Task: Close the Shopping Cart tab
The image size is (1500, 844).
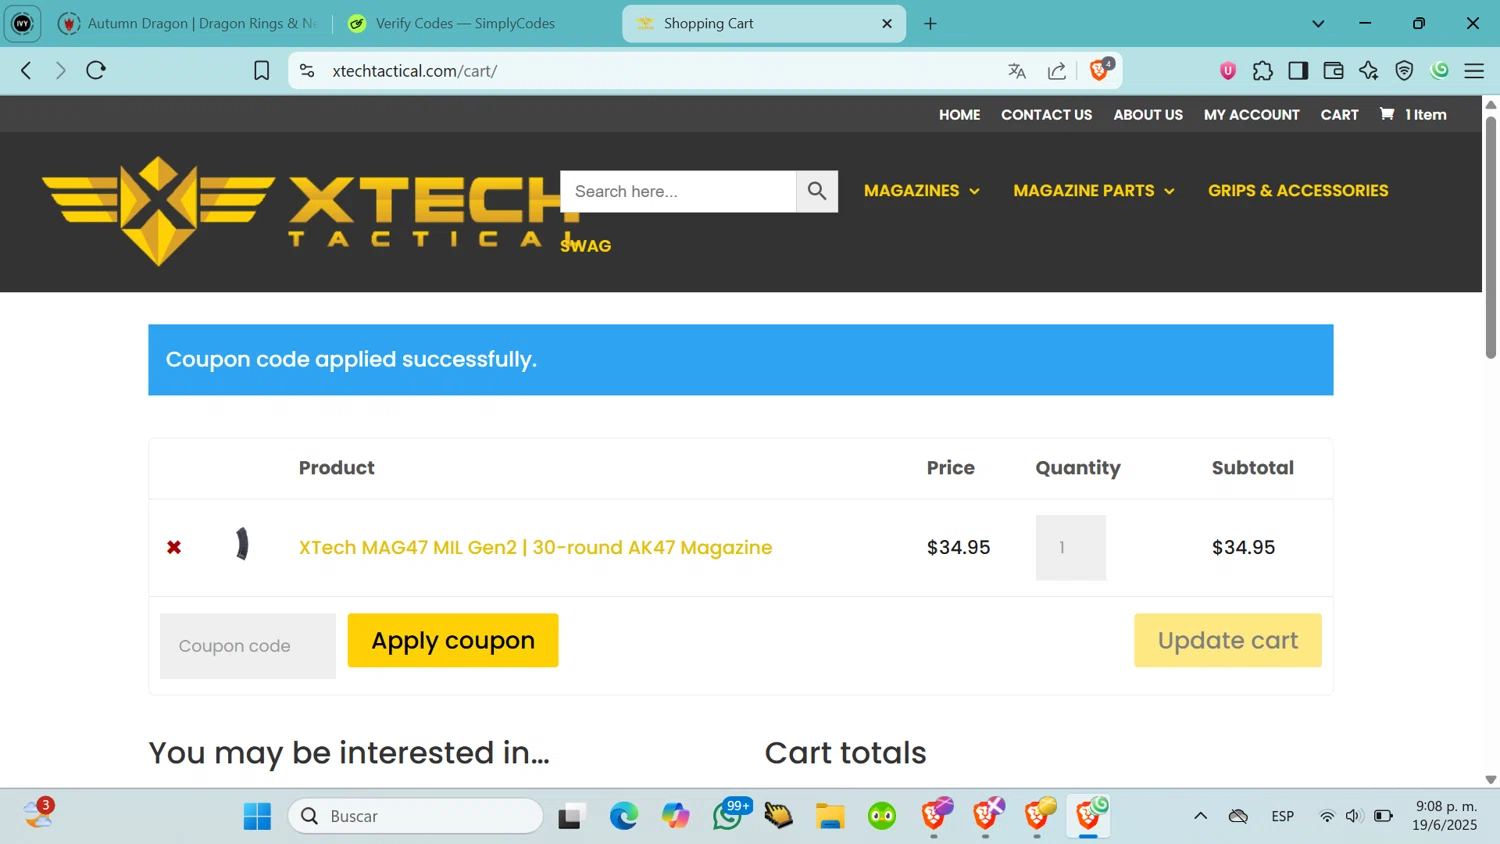Action: tap(886, 23)
